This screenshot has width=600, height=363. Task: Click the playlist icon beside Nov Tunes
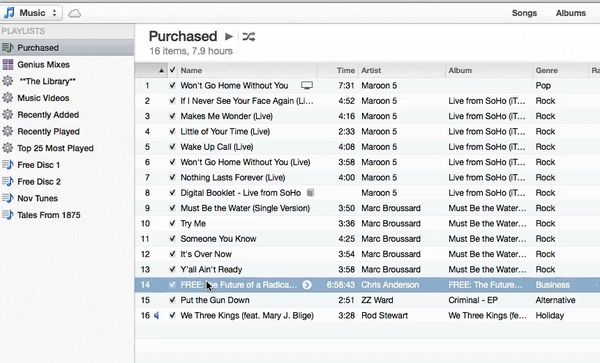8,198
